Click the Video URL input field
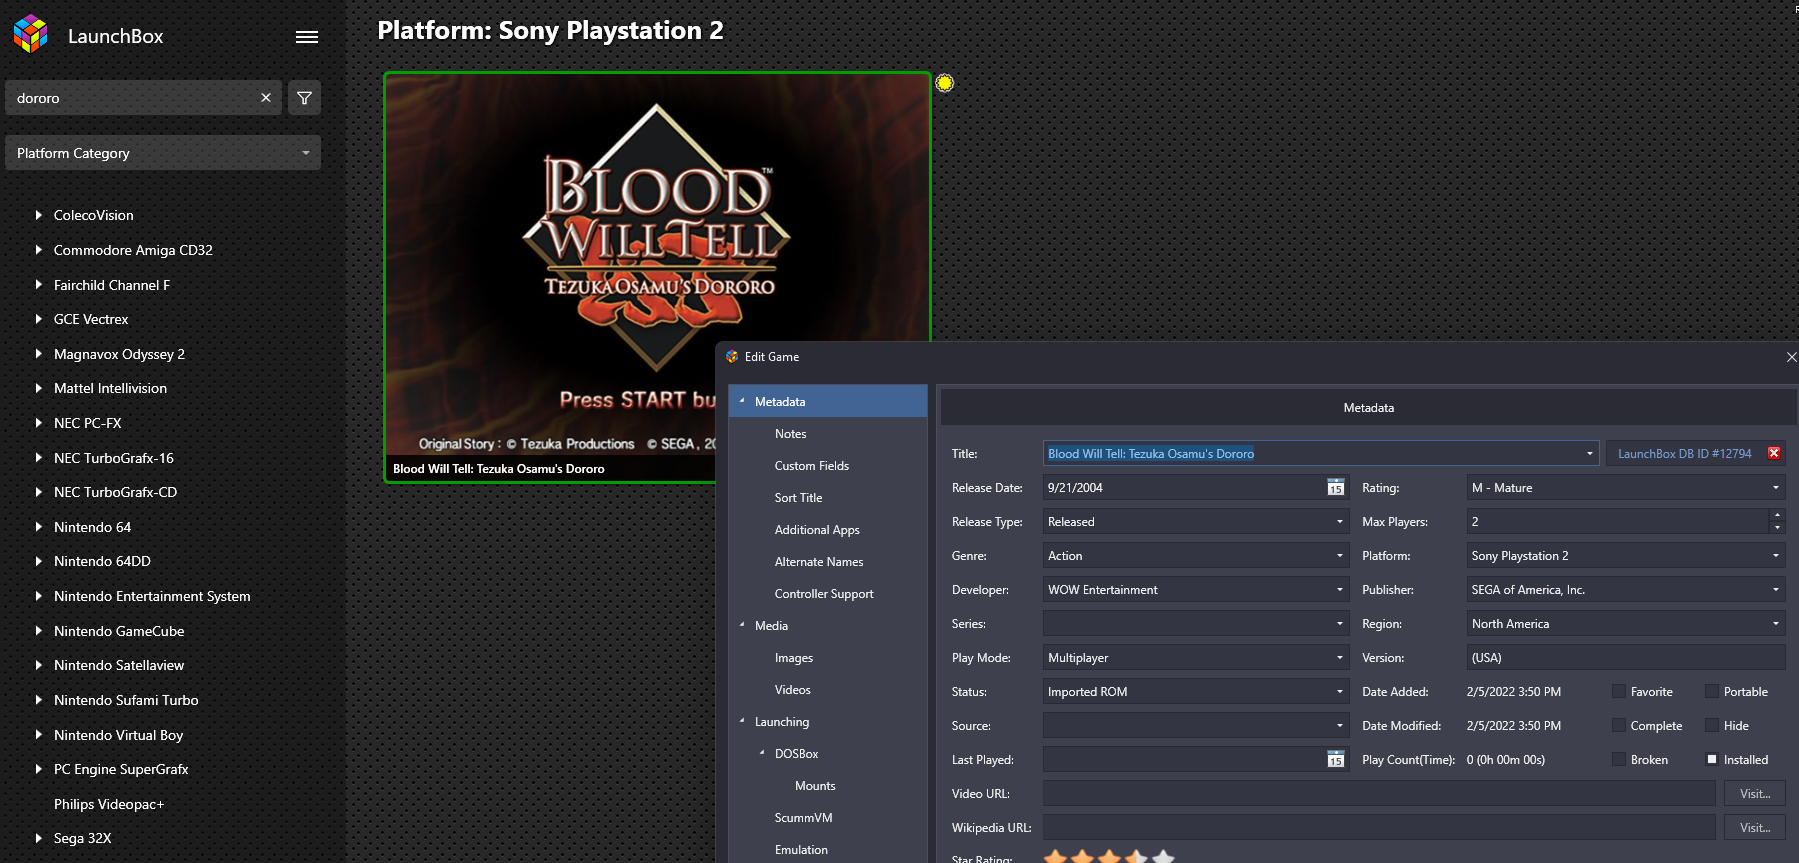The height and width of the screenshot is (863, 1799). pyautogui.click(x=1379, y=794)
